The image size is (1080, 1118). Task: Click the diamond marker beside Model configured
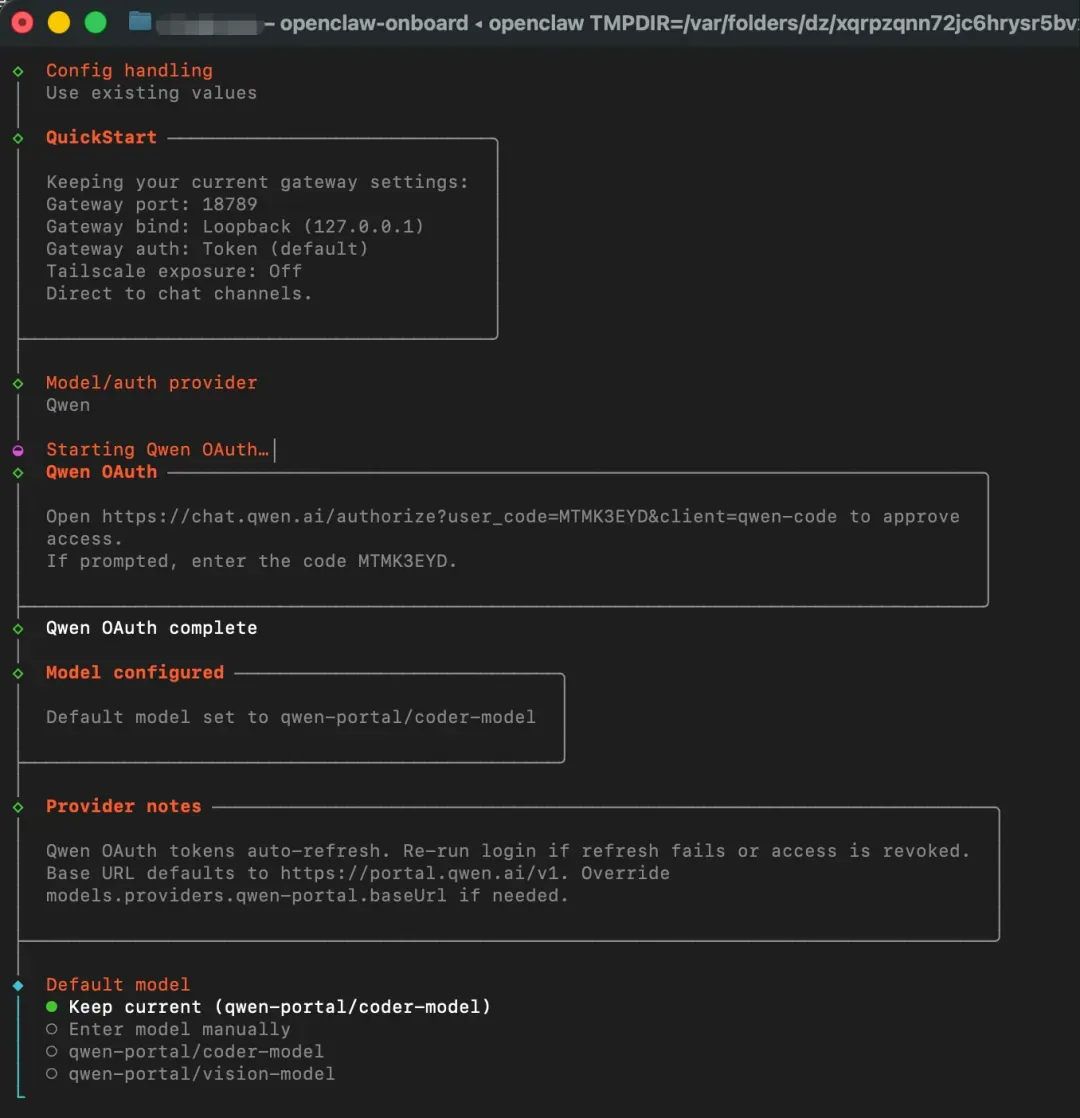tap(19, 673)
